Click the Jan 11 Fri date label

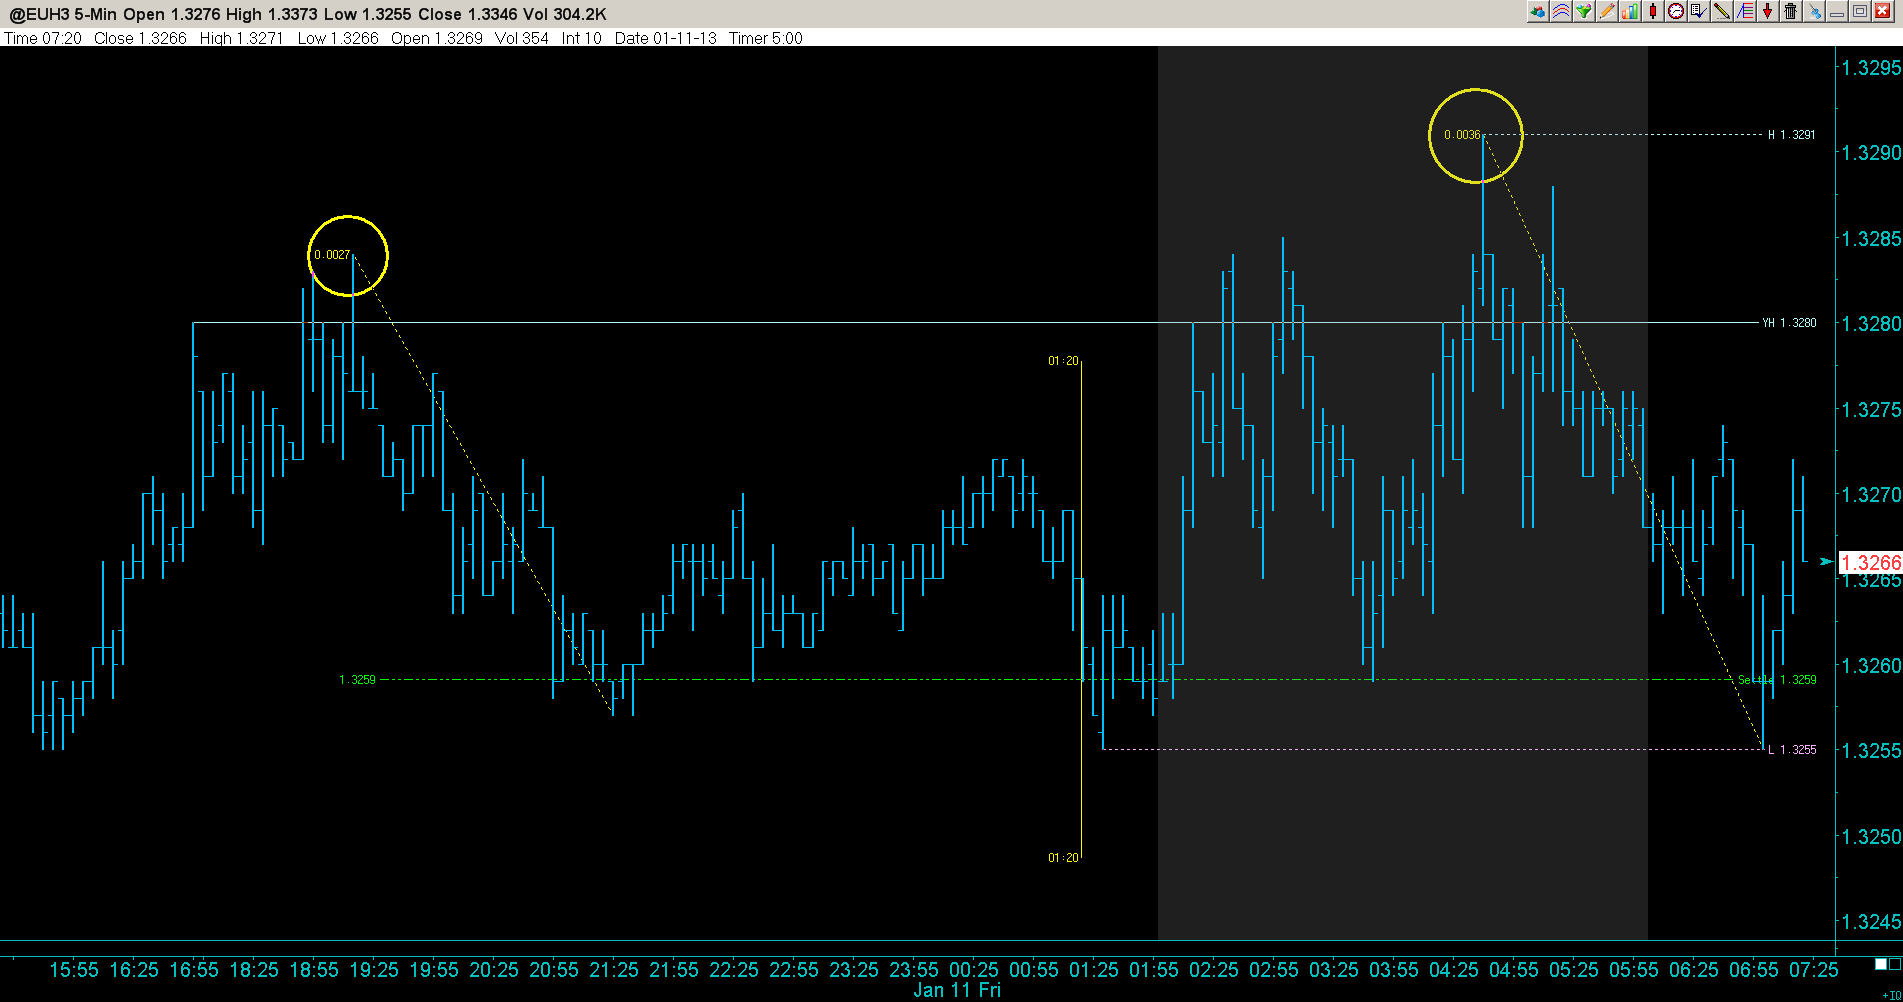tap(957, 990)
